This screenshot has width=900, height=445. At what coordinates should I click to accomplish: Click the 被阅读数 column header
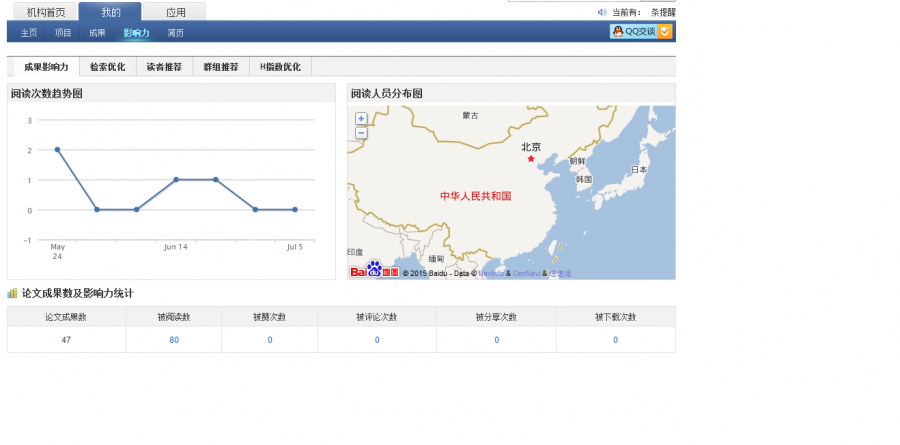click(174, 317)
